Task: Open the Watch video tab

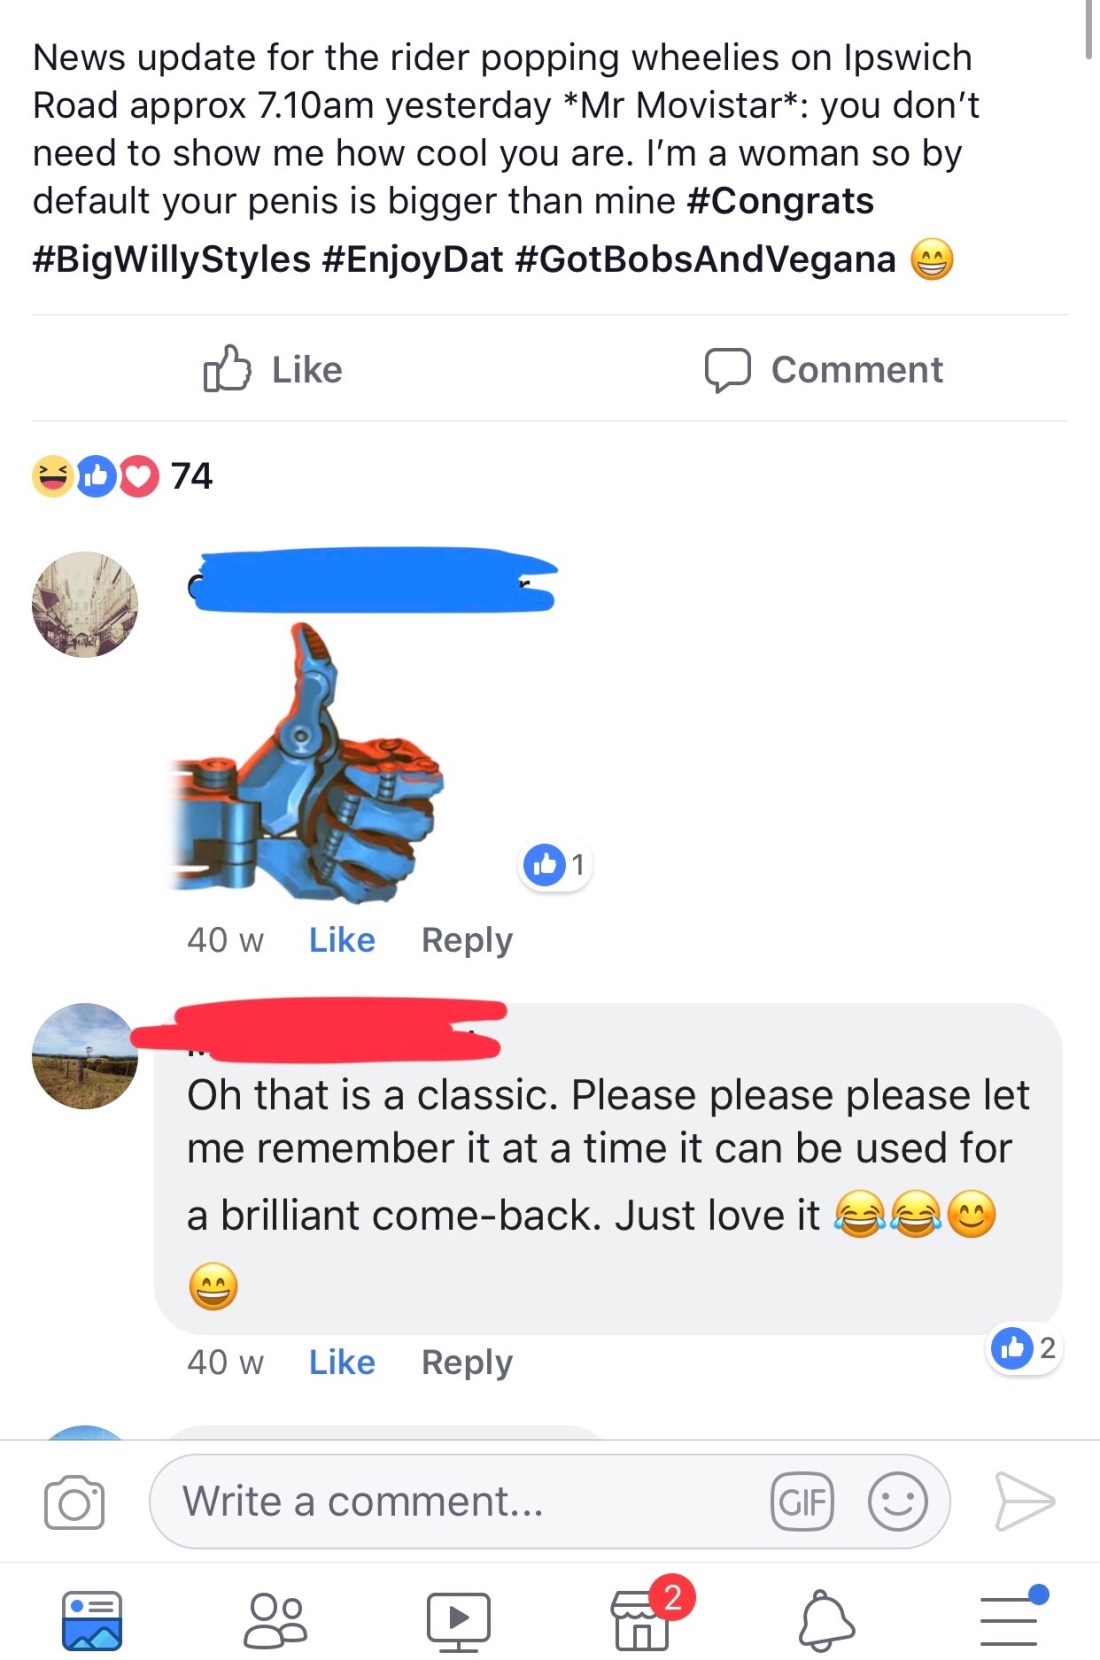Action: point(458,1620)
